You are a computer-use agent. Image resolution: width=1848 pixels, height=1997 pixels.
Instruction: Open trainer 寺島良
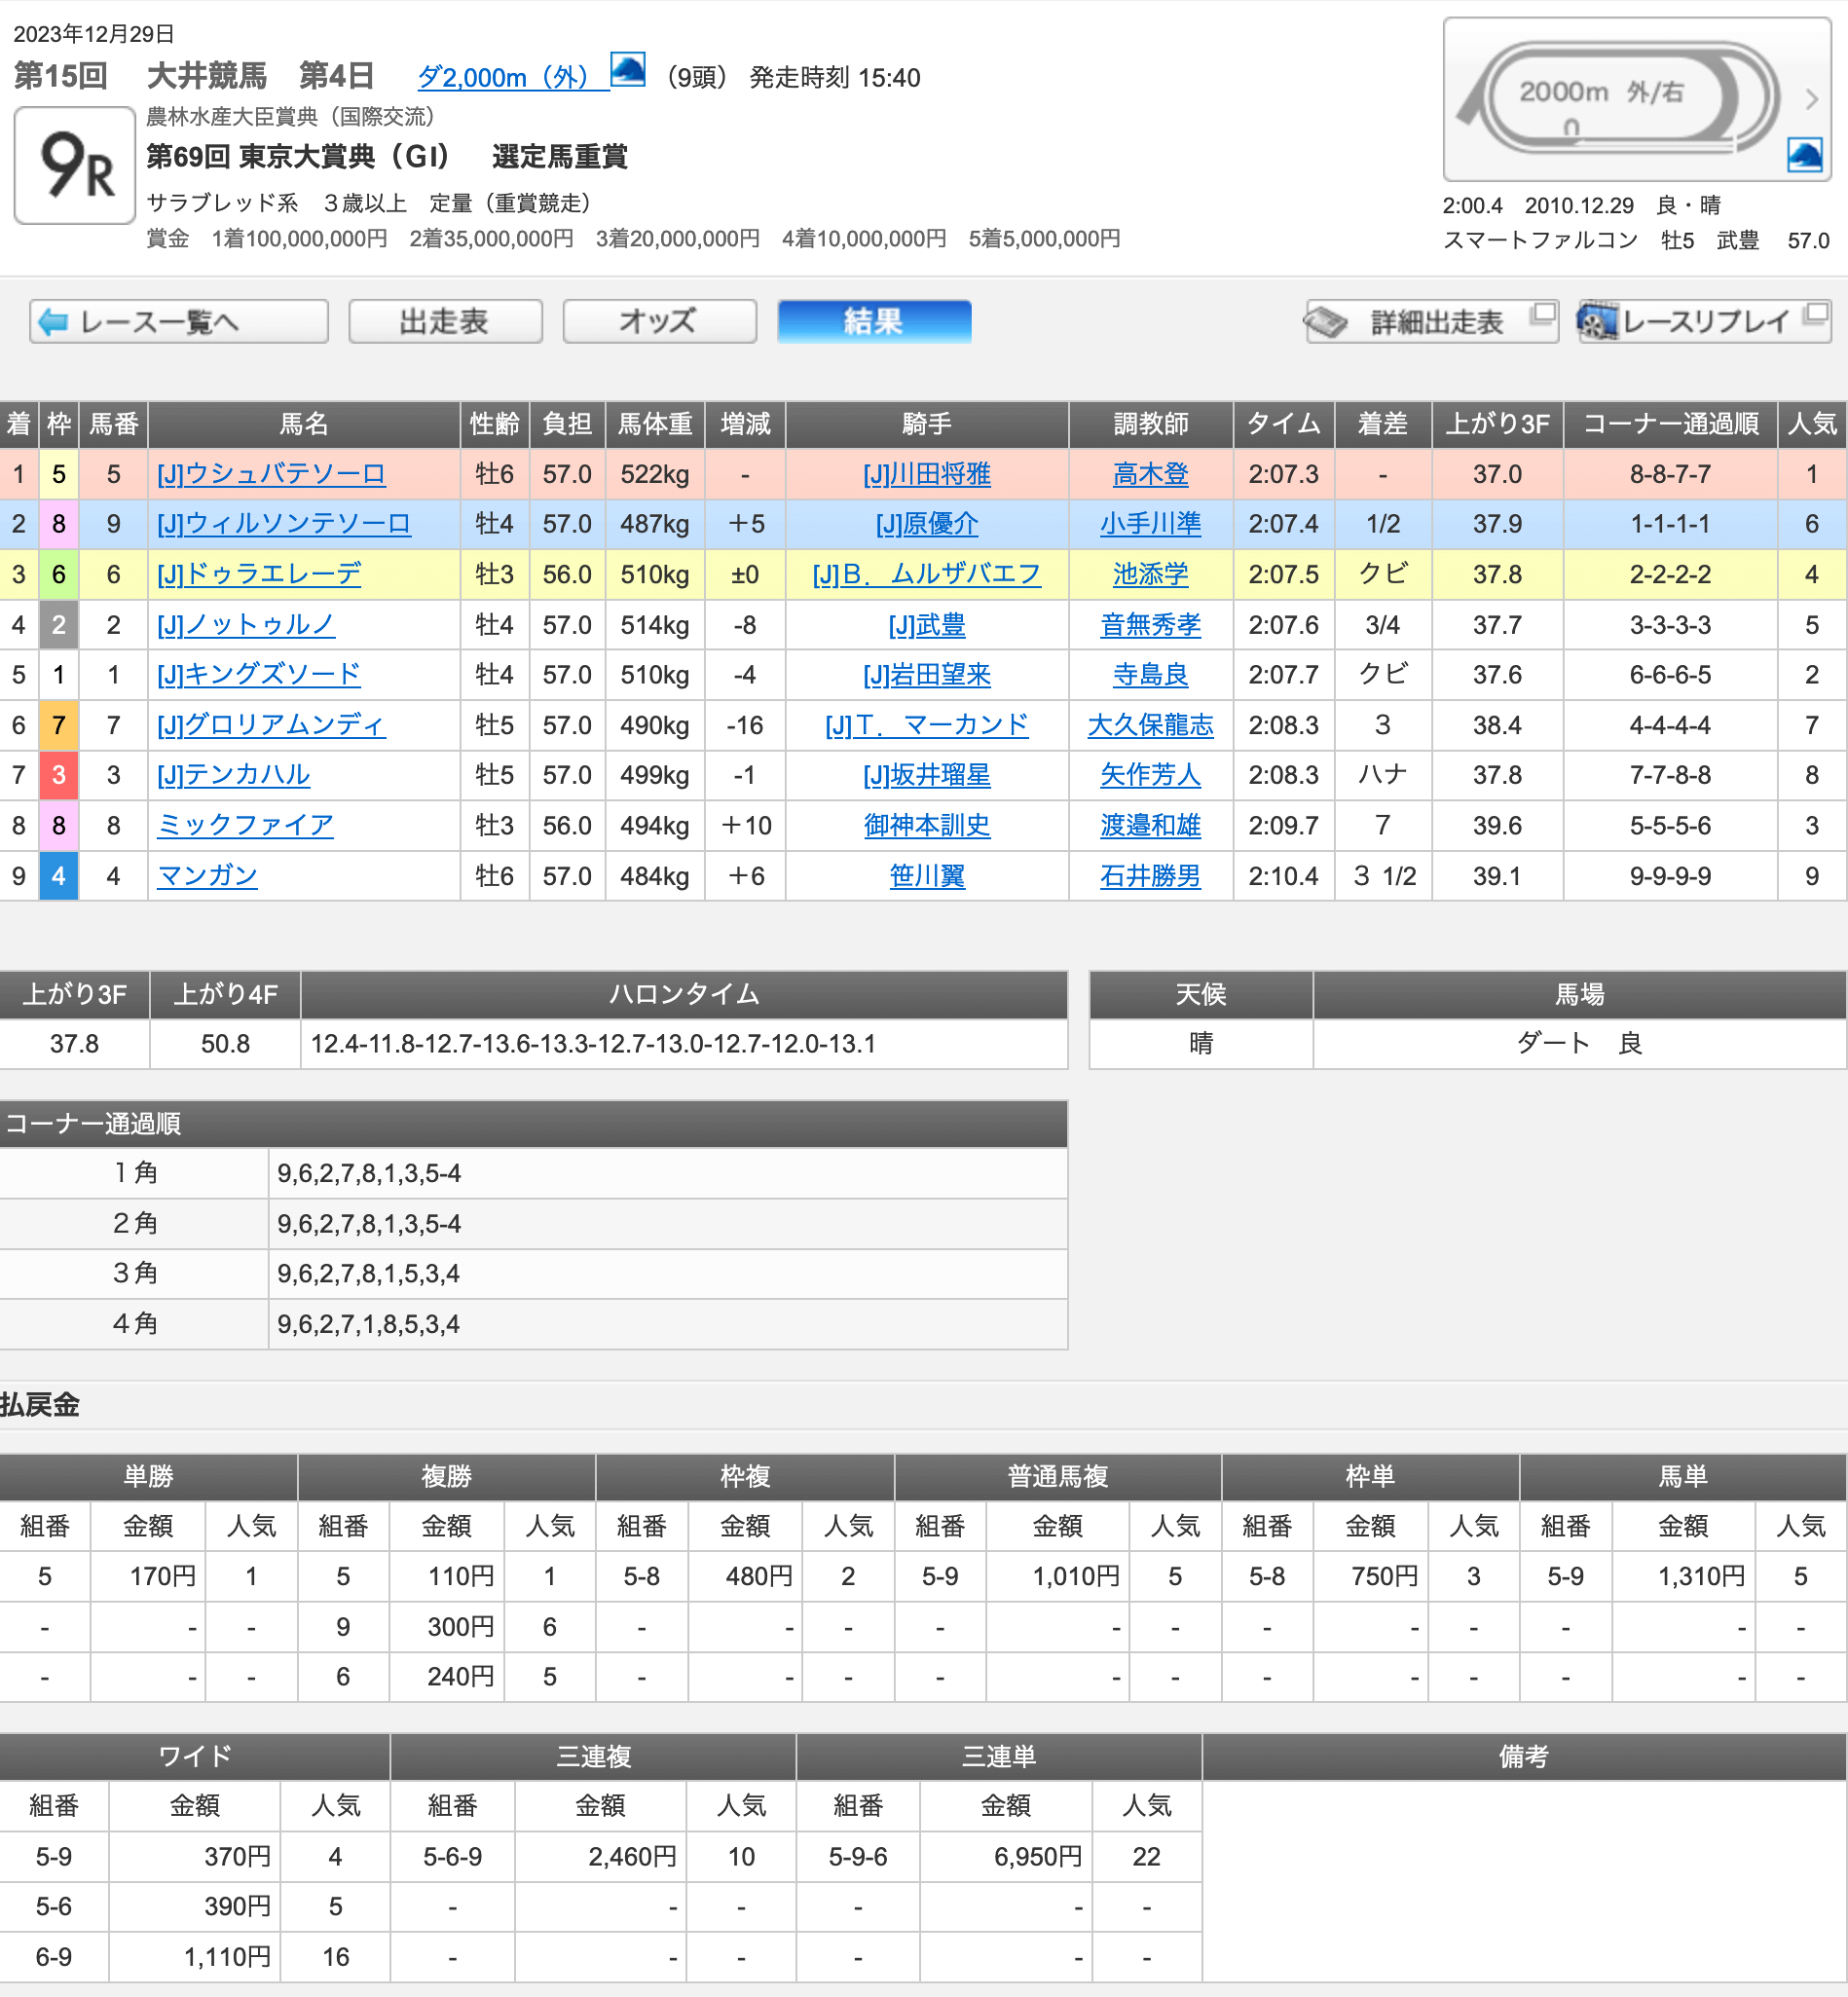pos(1151,675)
